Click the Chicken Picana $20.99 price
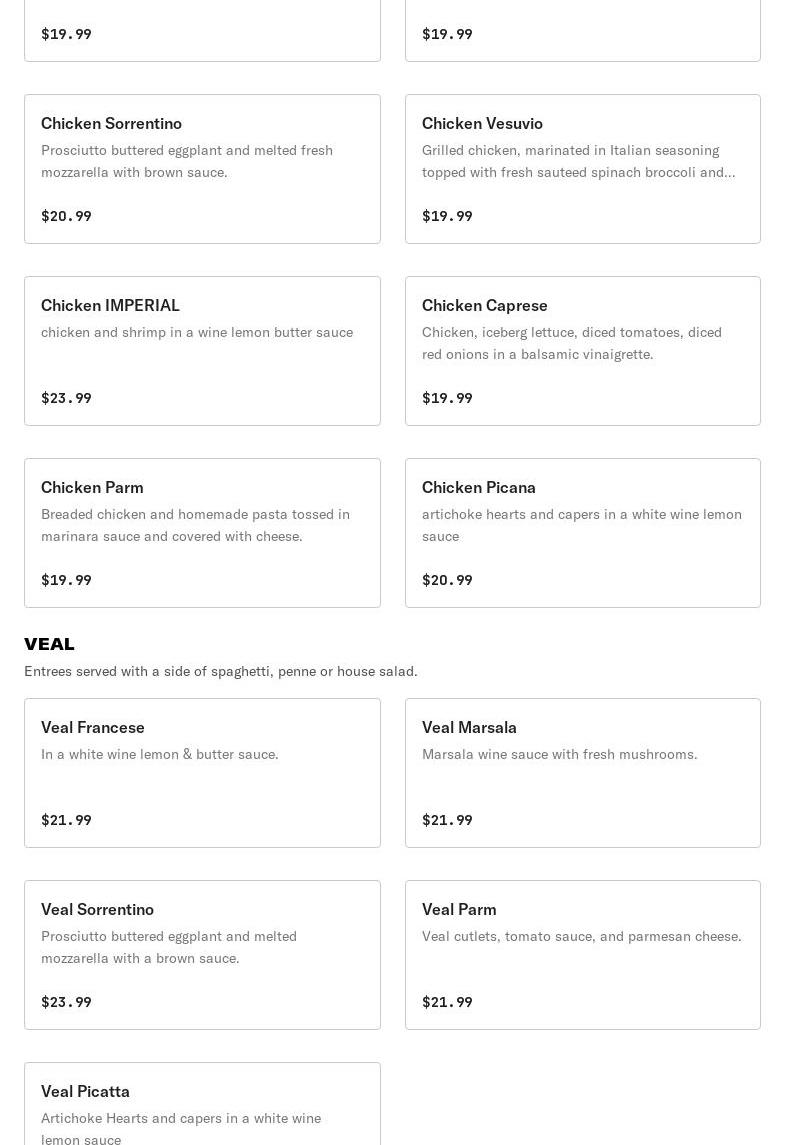 [x=447, y=580]
